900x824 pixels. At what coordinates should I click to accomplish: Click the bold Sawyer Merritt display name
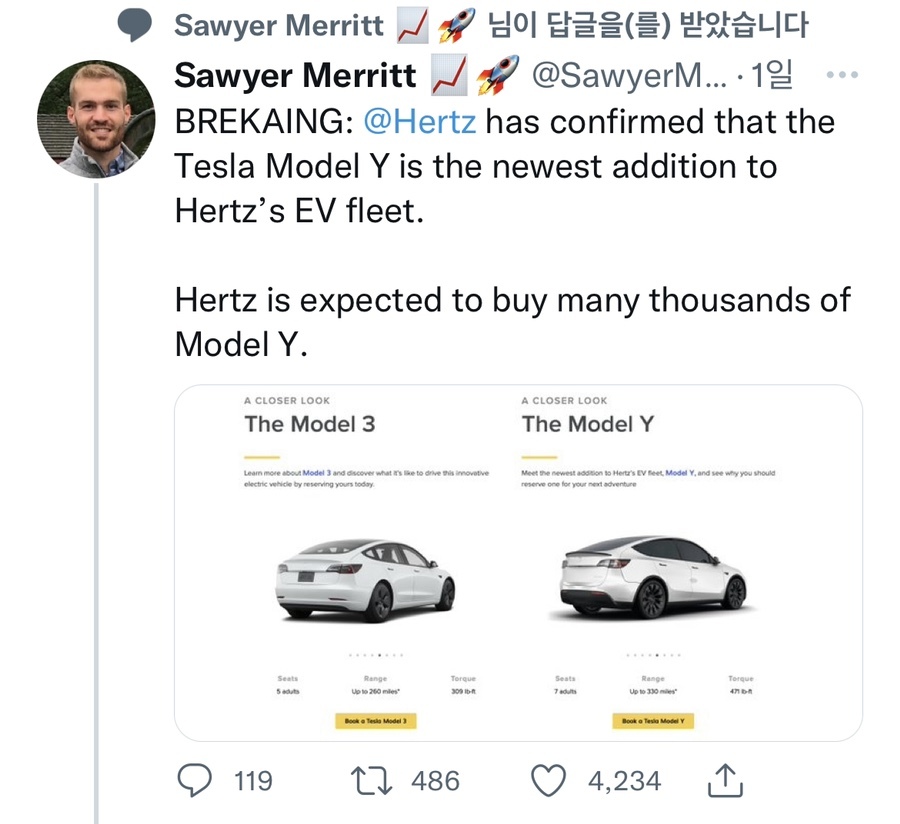(x=296, y=76)
